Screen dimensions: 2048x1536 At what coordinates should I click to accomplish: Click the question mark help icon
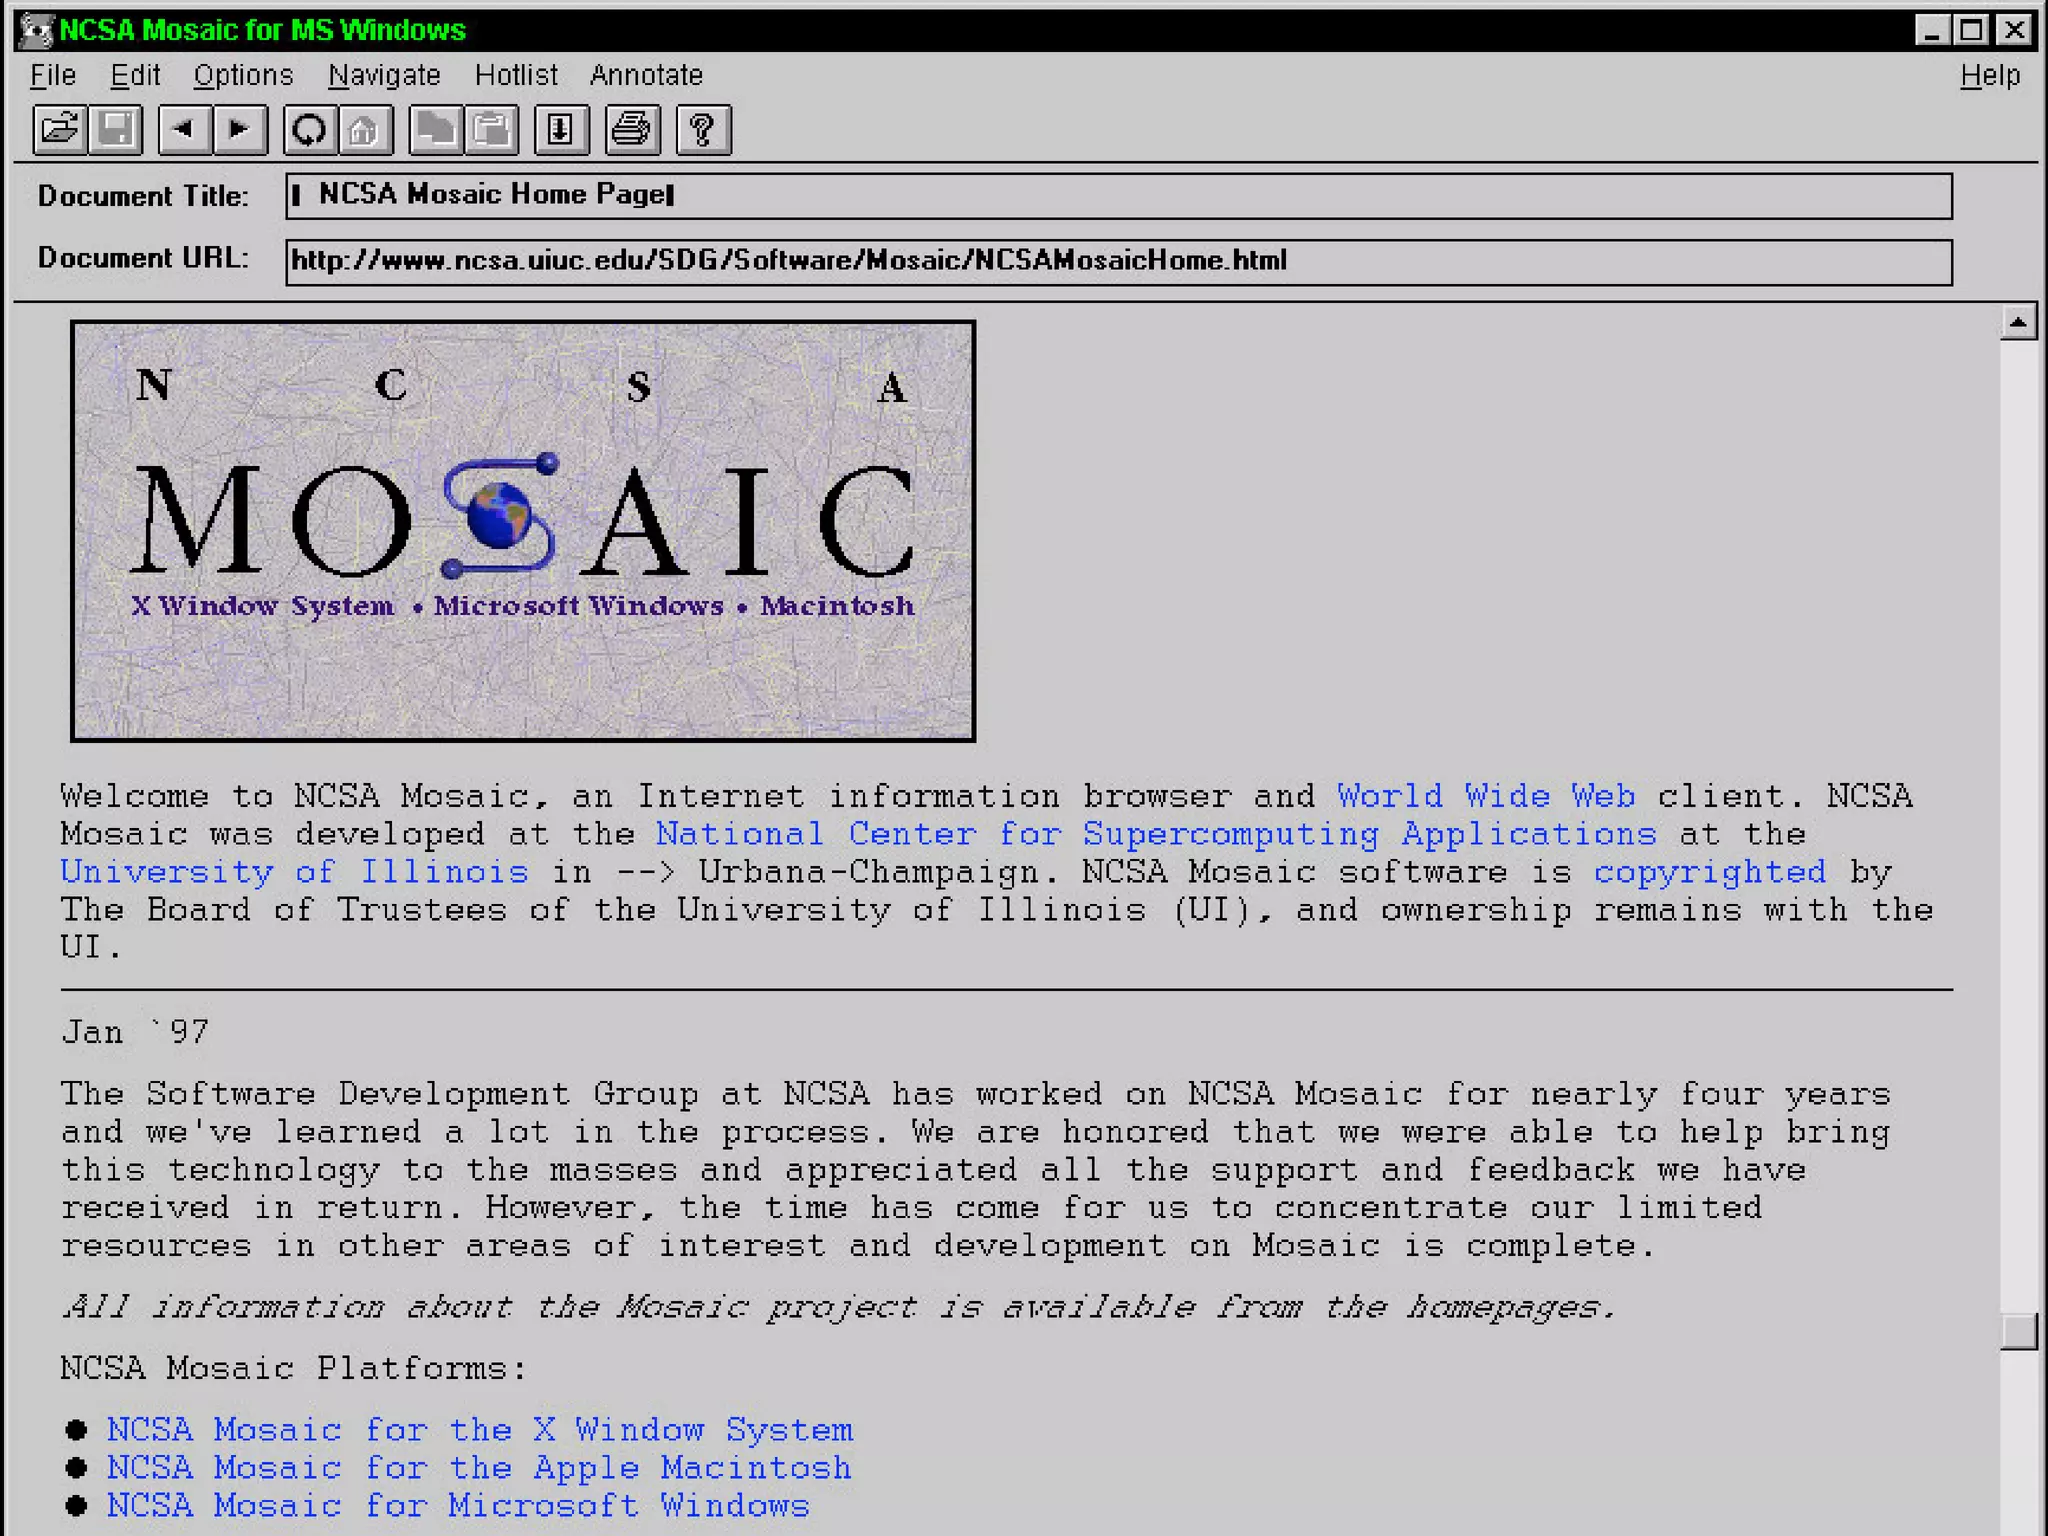click(703, 130)
